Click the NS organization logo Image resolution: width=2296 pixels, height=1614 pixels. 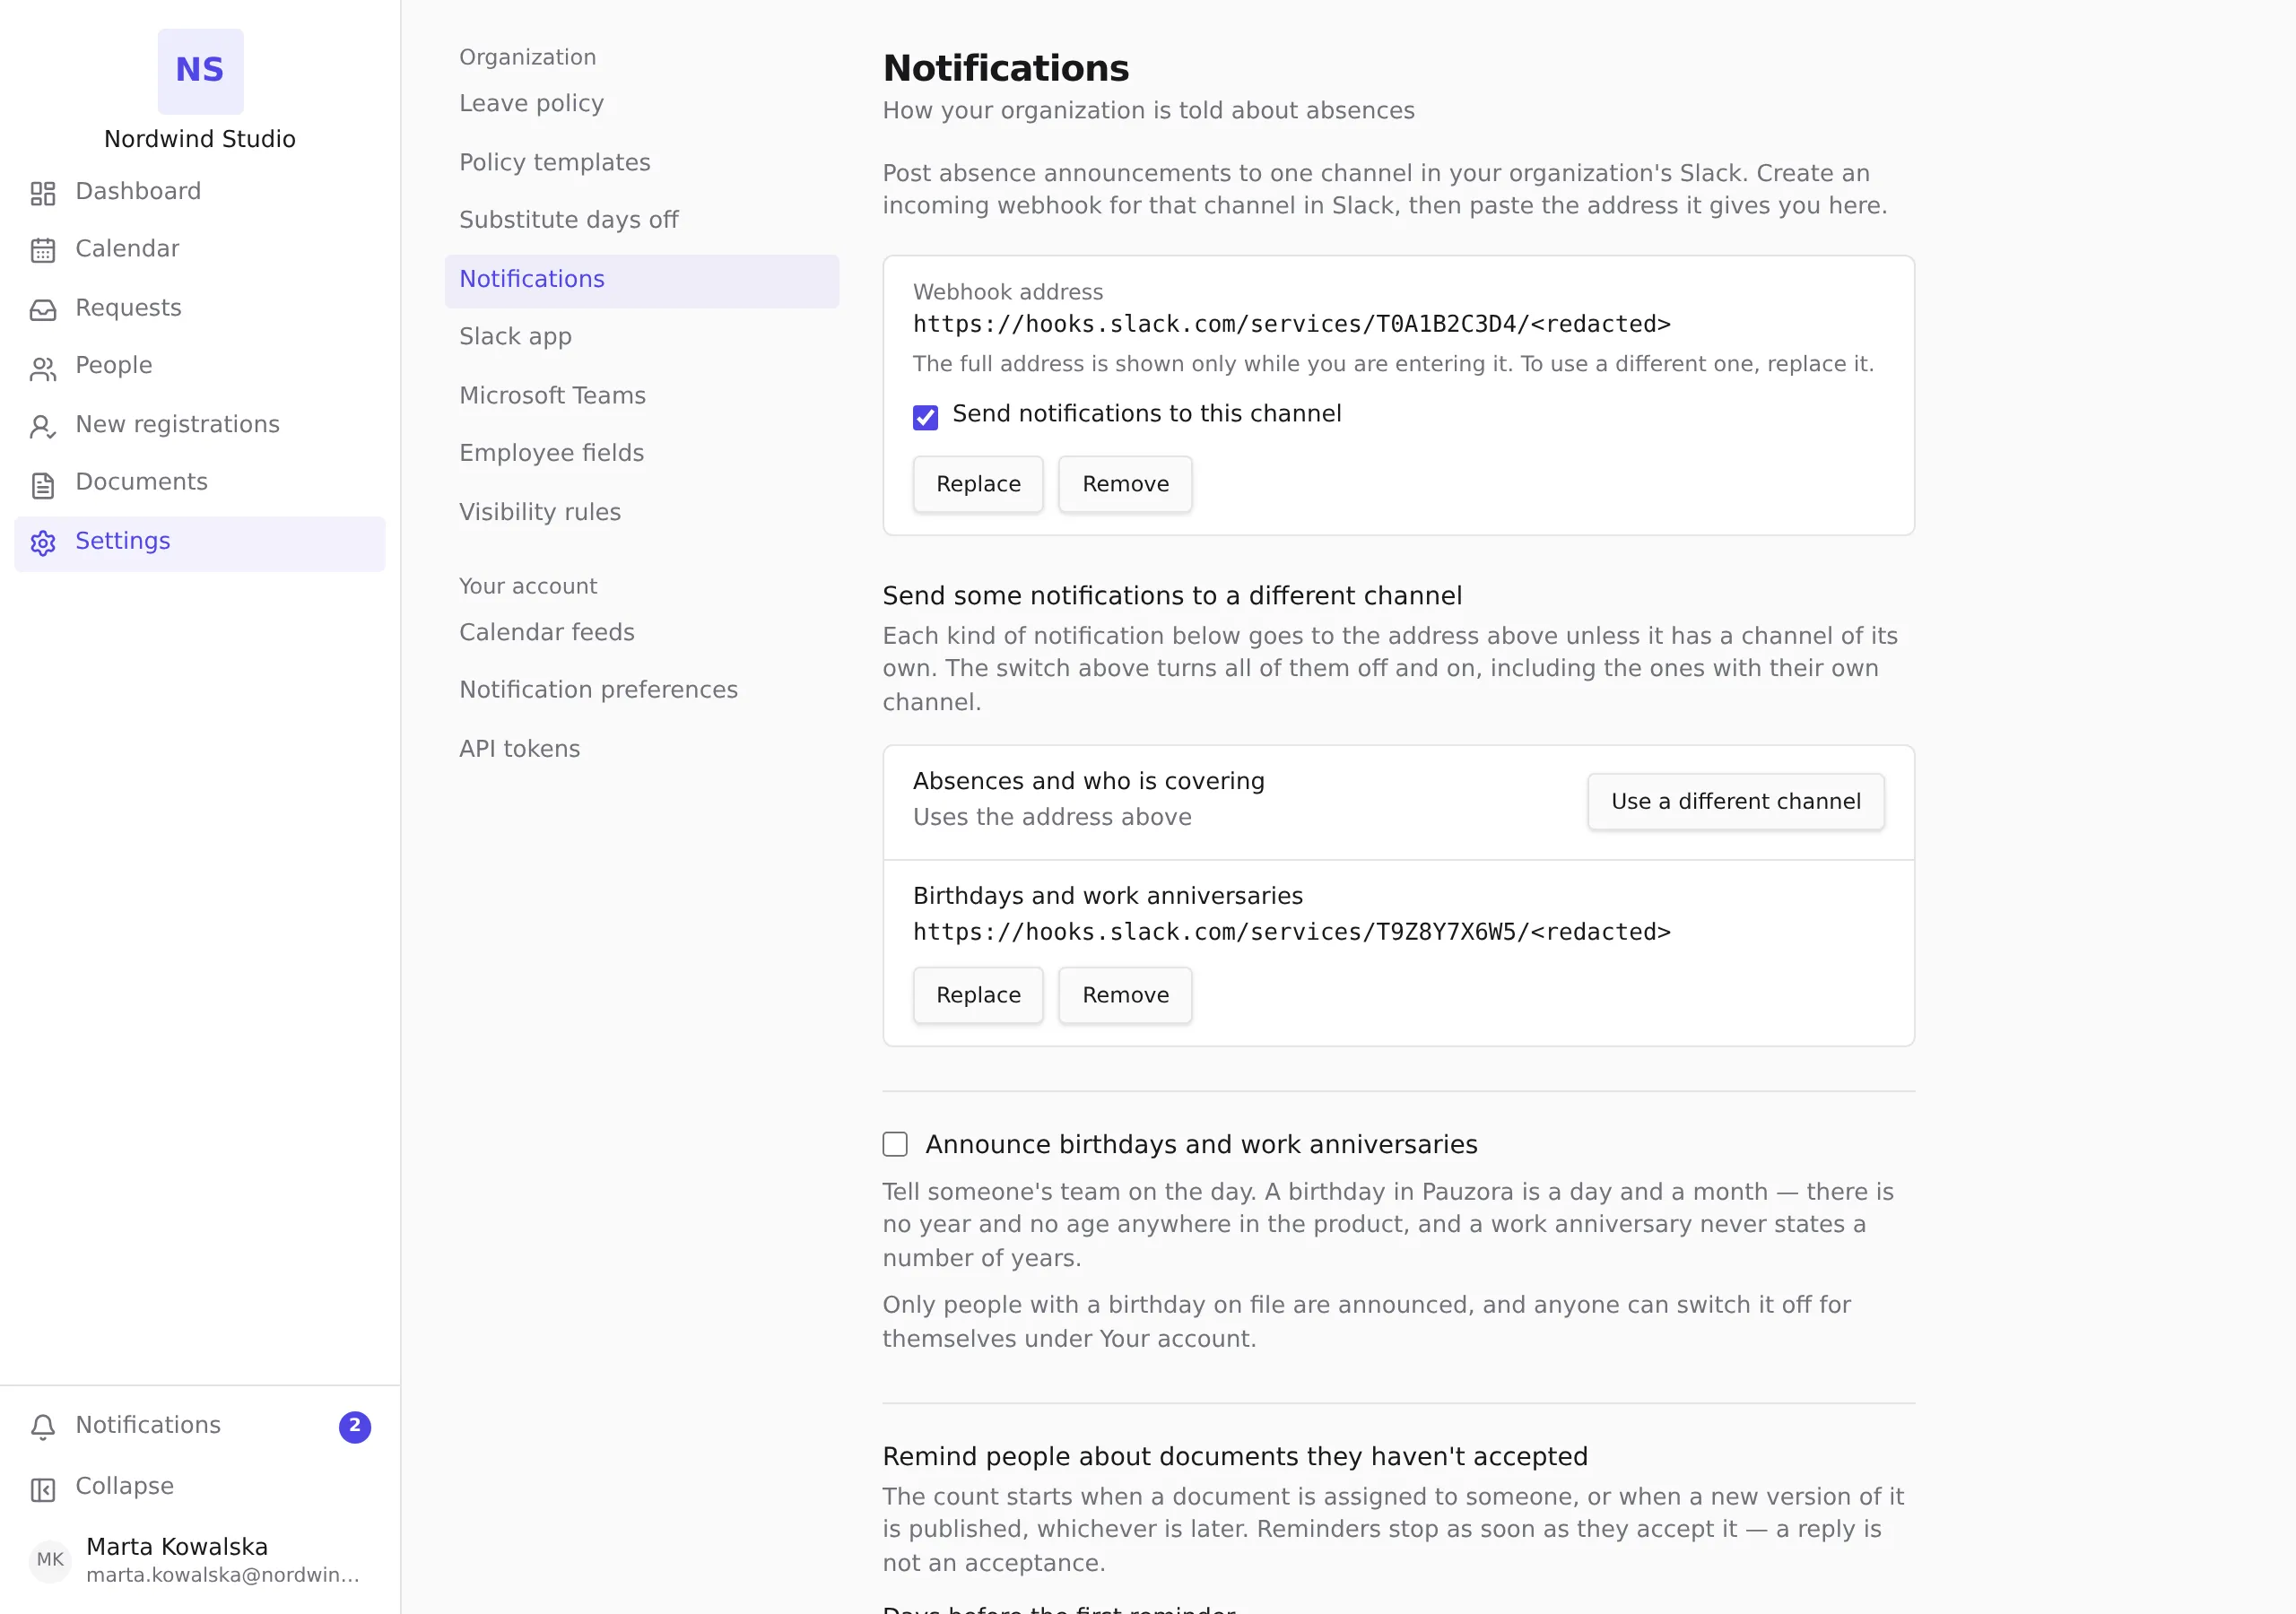(200, 71)
